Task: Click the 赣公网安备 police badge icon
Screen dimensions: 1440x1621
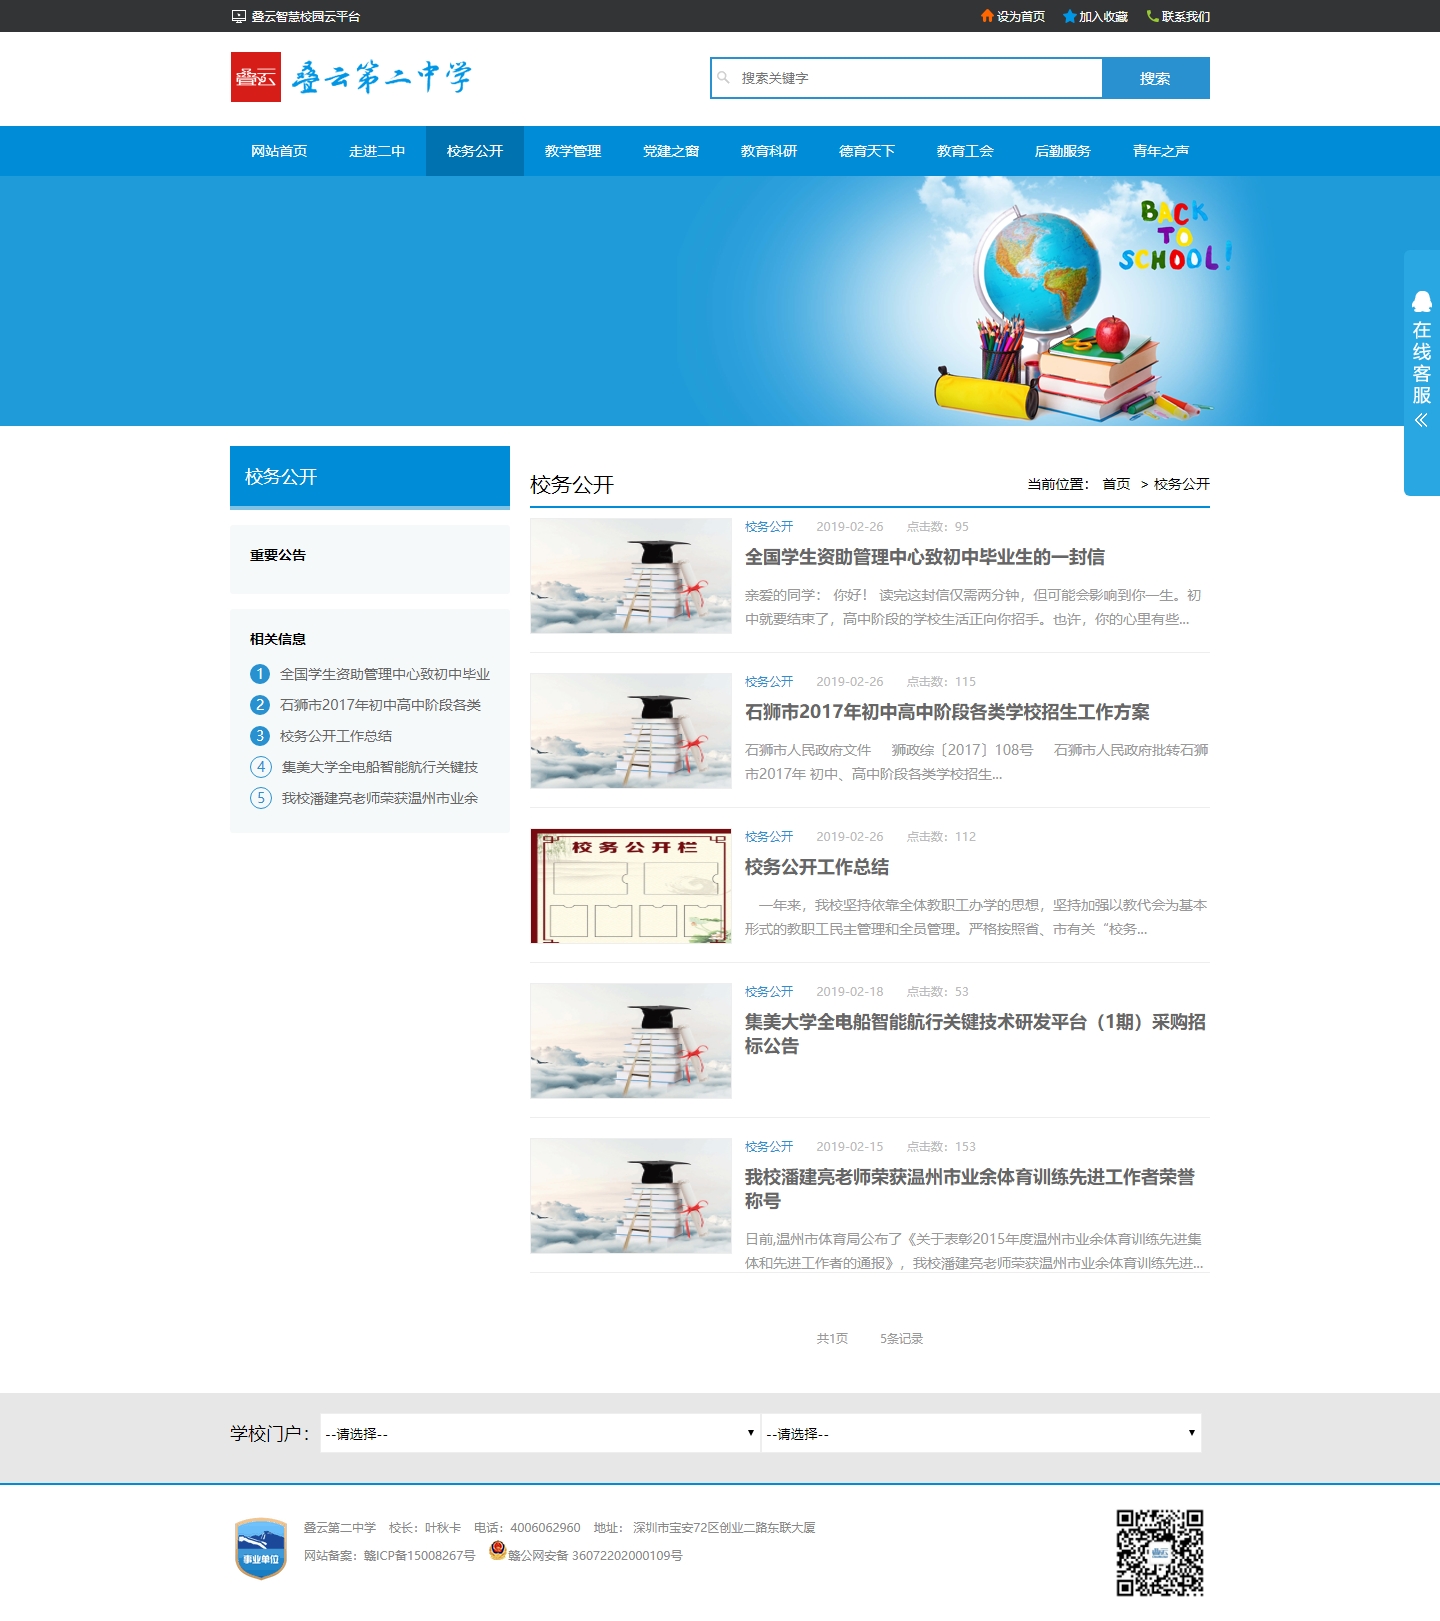Action: [x=497, y=1550]
